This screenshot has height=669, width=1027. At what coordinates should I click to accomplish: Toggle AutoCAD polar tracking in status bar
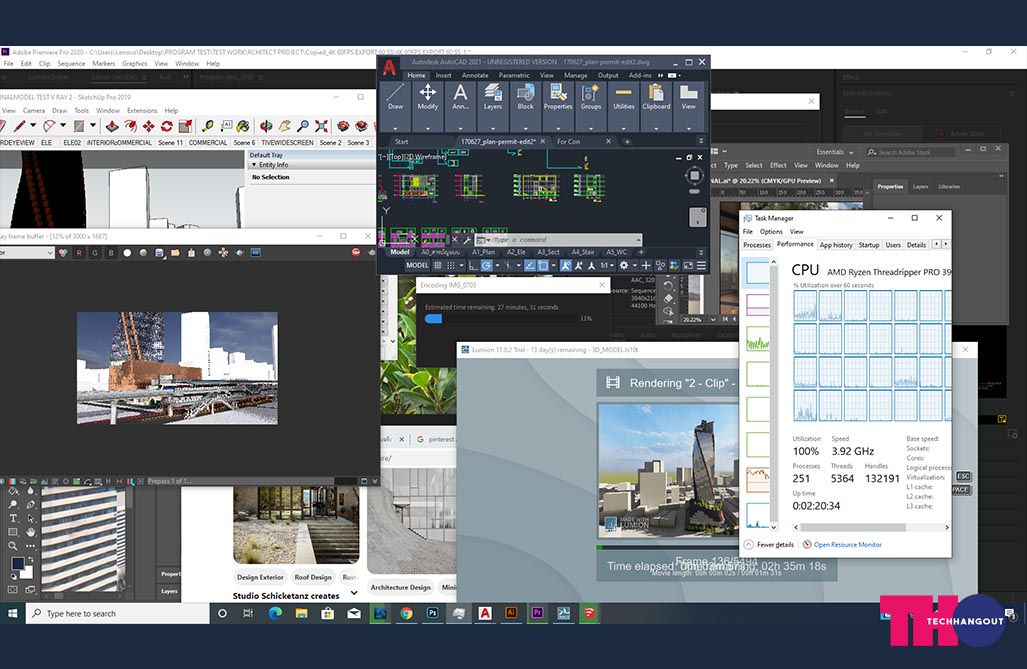coord(486,265)
